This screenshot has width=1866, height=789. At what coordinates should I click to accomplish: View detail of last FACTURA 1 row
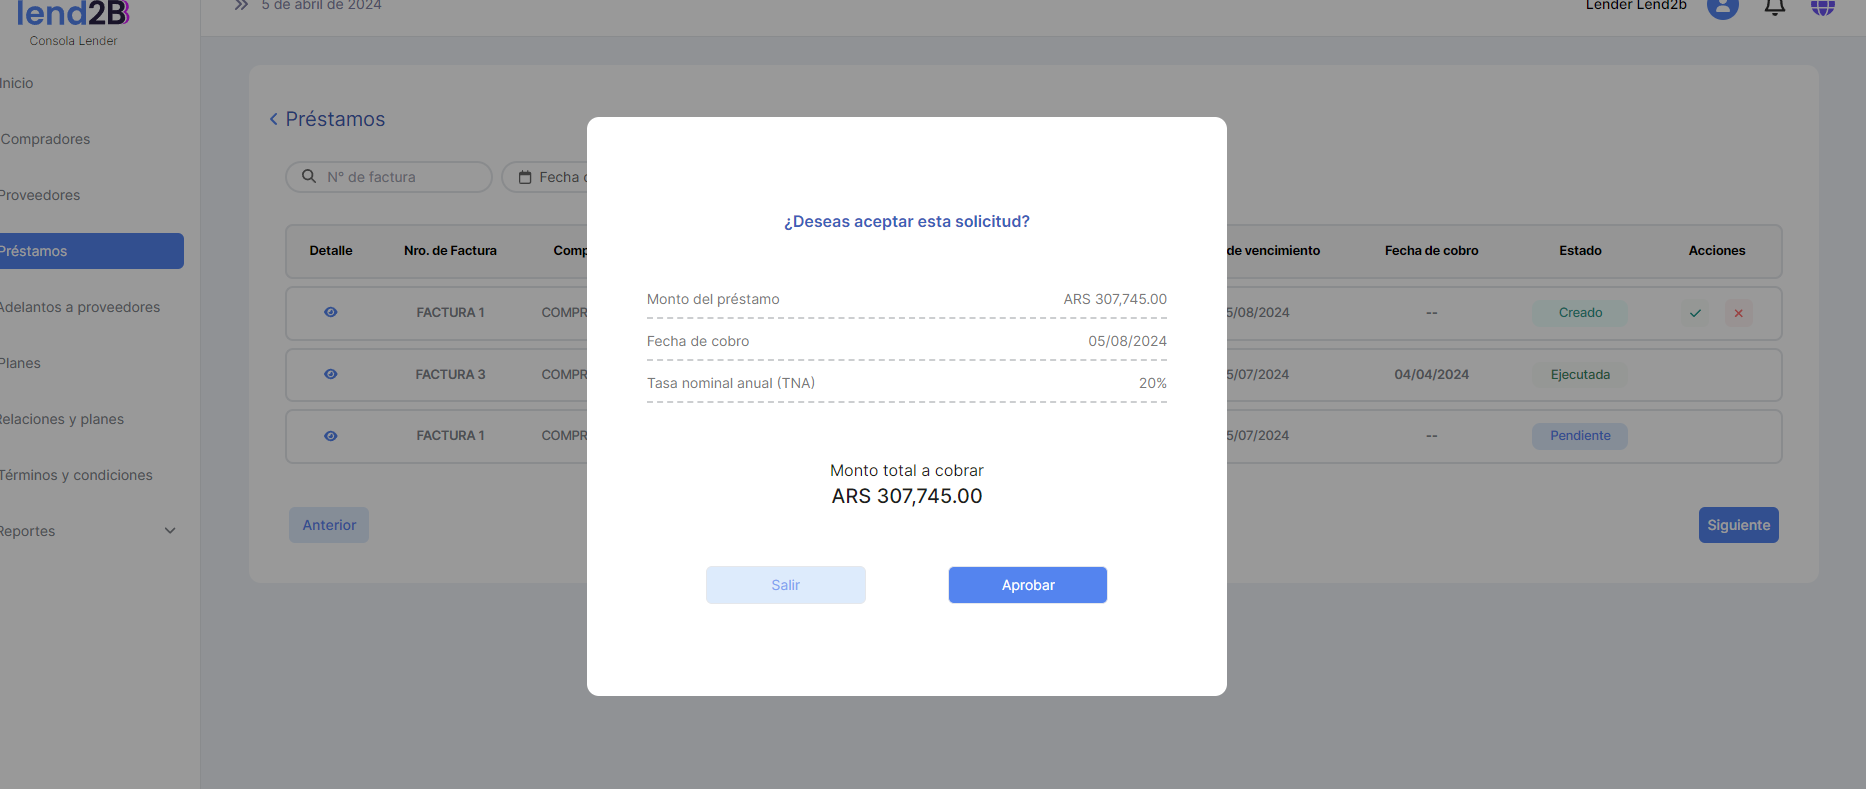point(331,436)
